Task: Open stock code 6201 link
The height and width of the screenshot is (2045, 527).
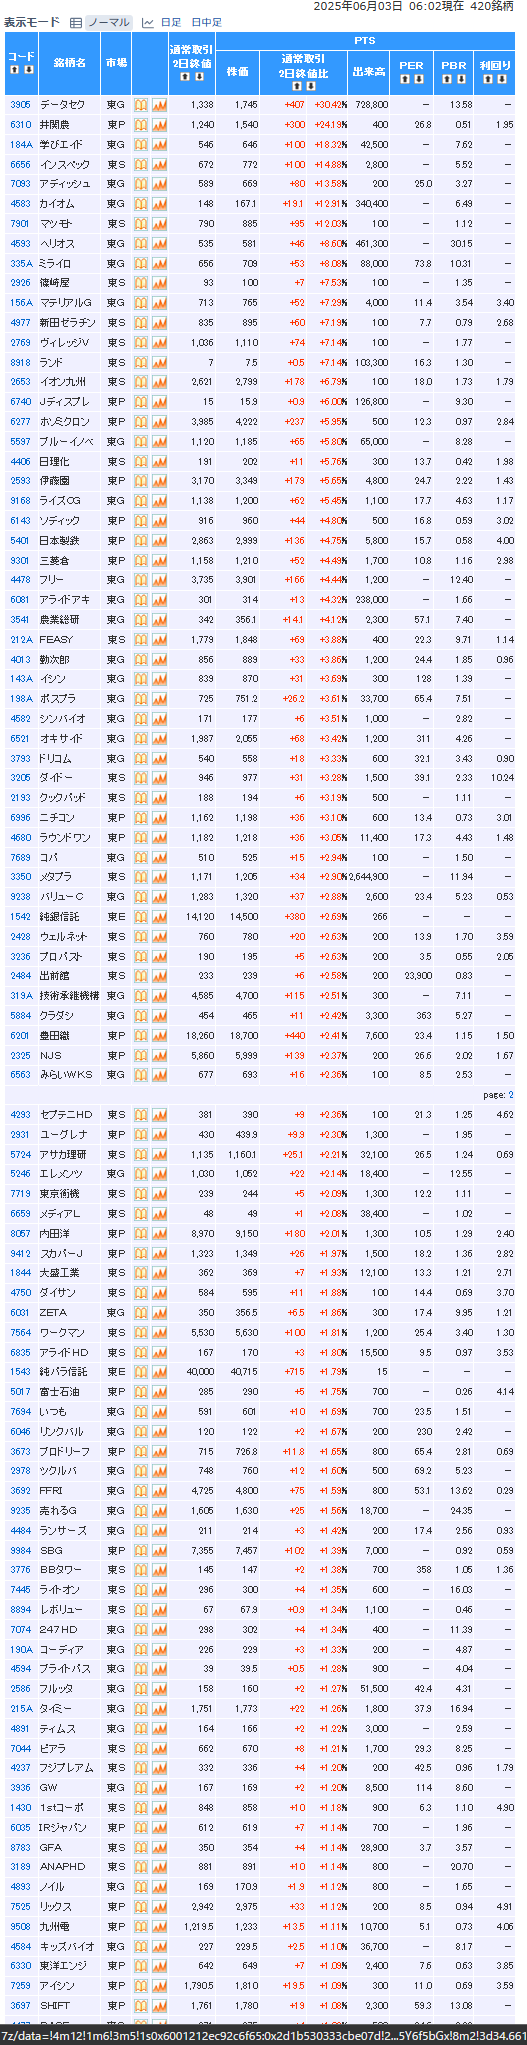Action: point(20,1036)
